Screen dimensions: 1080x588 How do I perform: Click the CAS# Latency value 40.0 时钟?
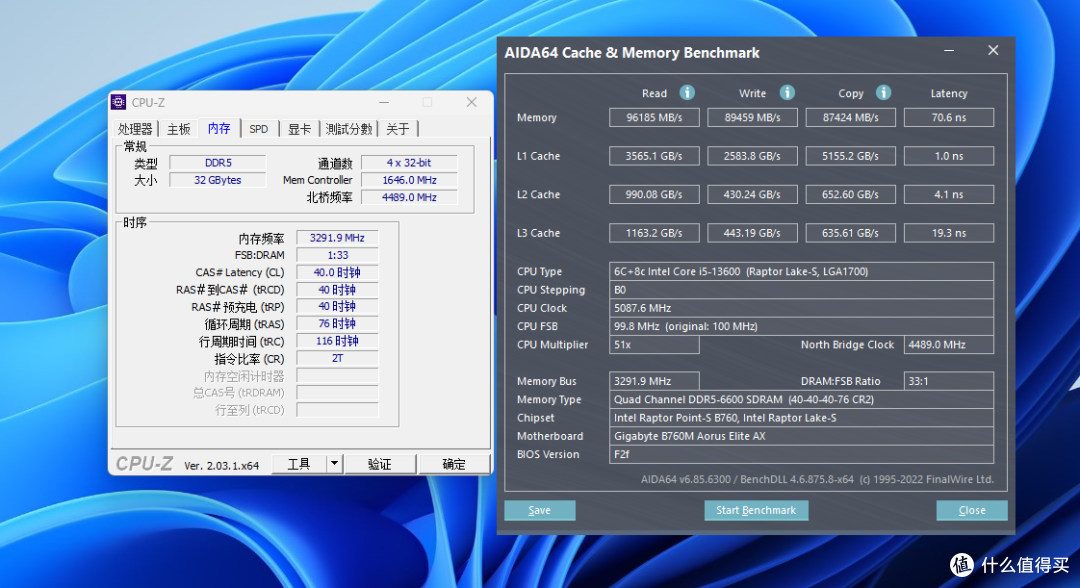(x=338, y=273)
